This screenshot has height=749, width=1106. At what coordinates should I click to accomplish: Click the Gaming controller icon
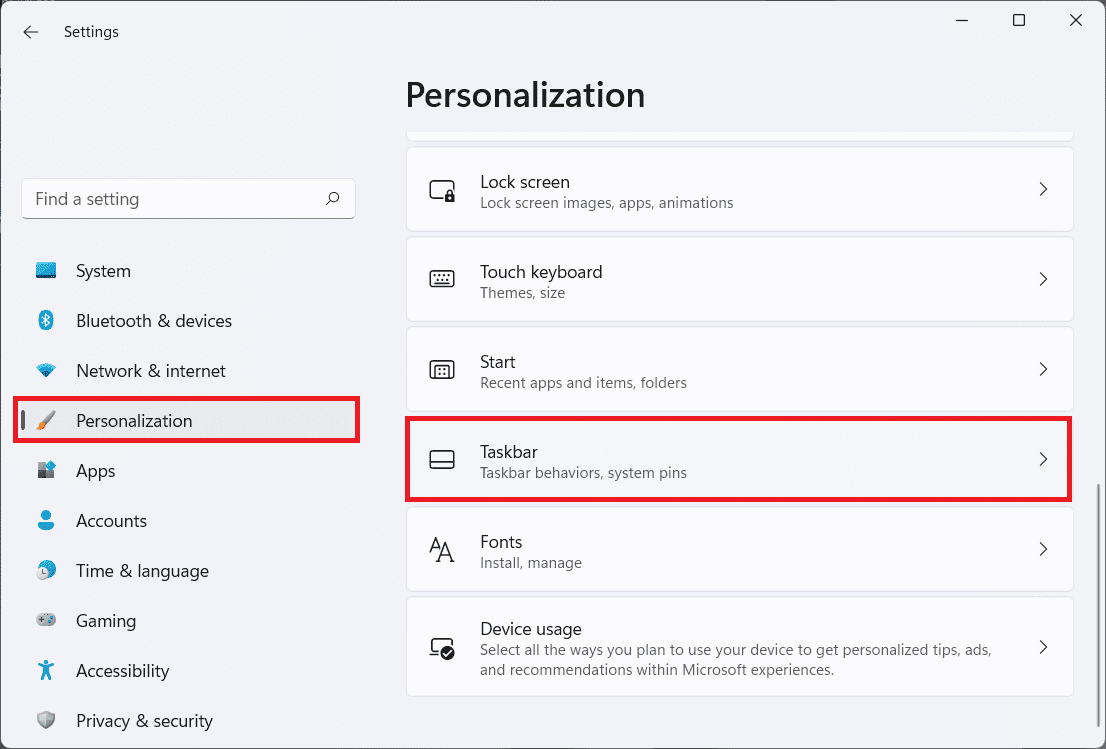click(x=46, y=620)
